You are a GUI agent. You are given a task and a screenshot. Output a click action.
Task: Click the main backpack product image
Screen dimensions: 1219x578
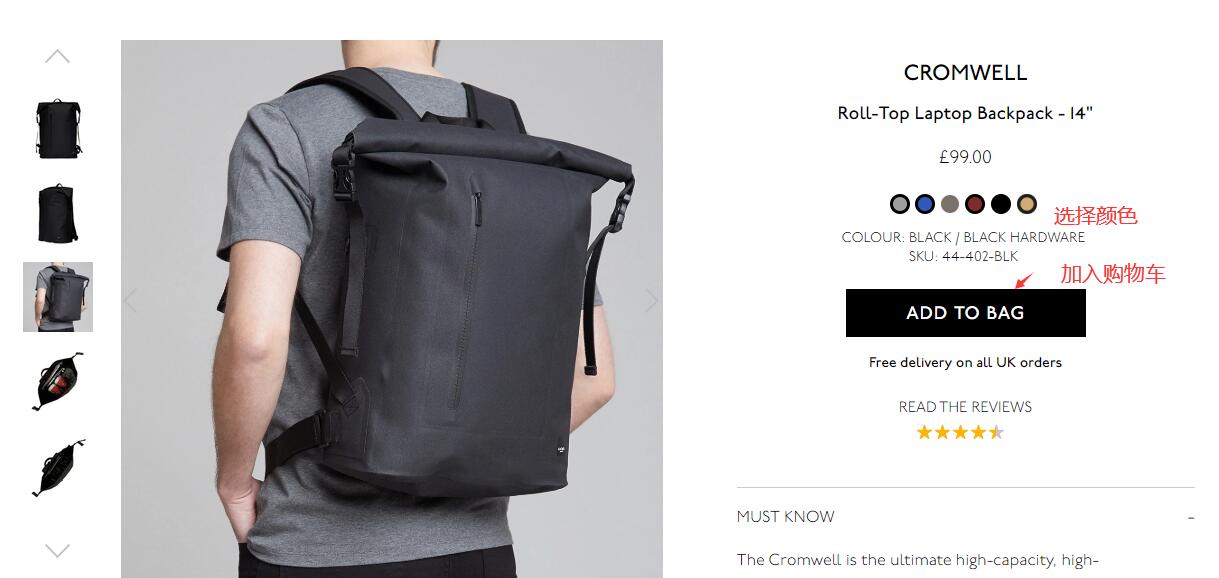tap(392, 309)
